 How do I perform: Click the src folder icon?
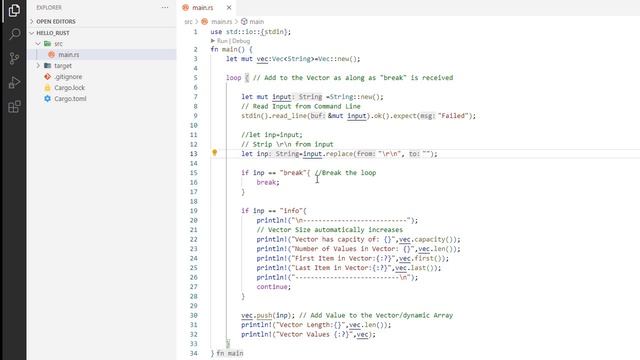pos(47,43)
